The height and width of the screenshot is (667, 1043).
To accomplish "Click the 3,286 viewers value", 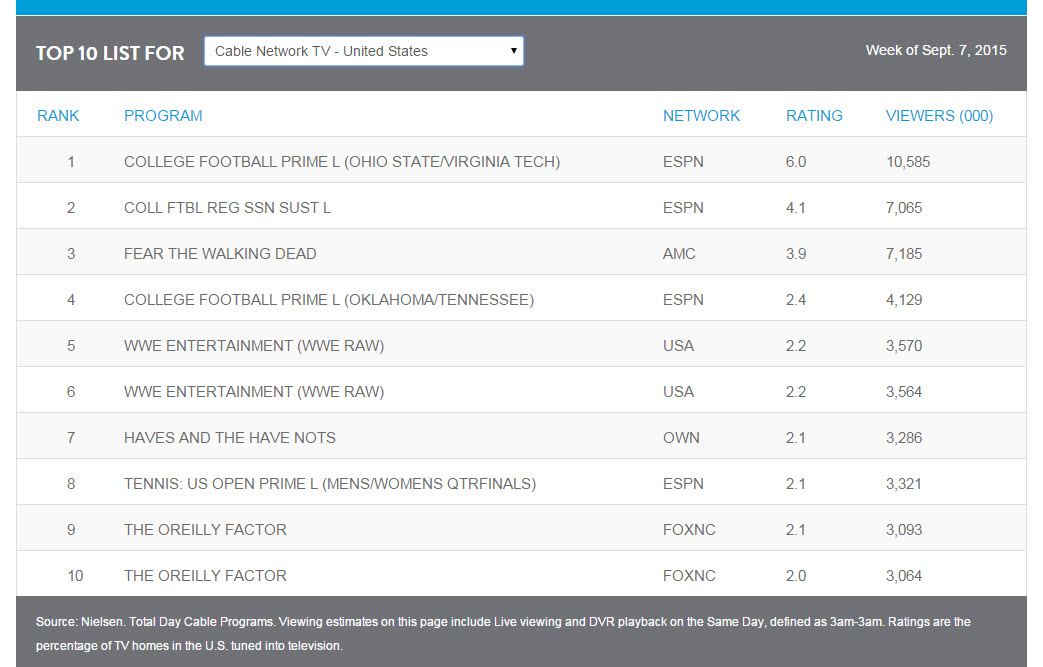I will [x=904, y=438].
